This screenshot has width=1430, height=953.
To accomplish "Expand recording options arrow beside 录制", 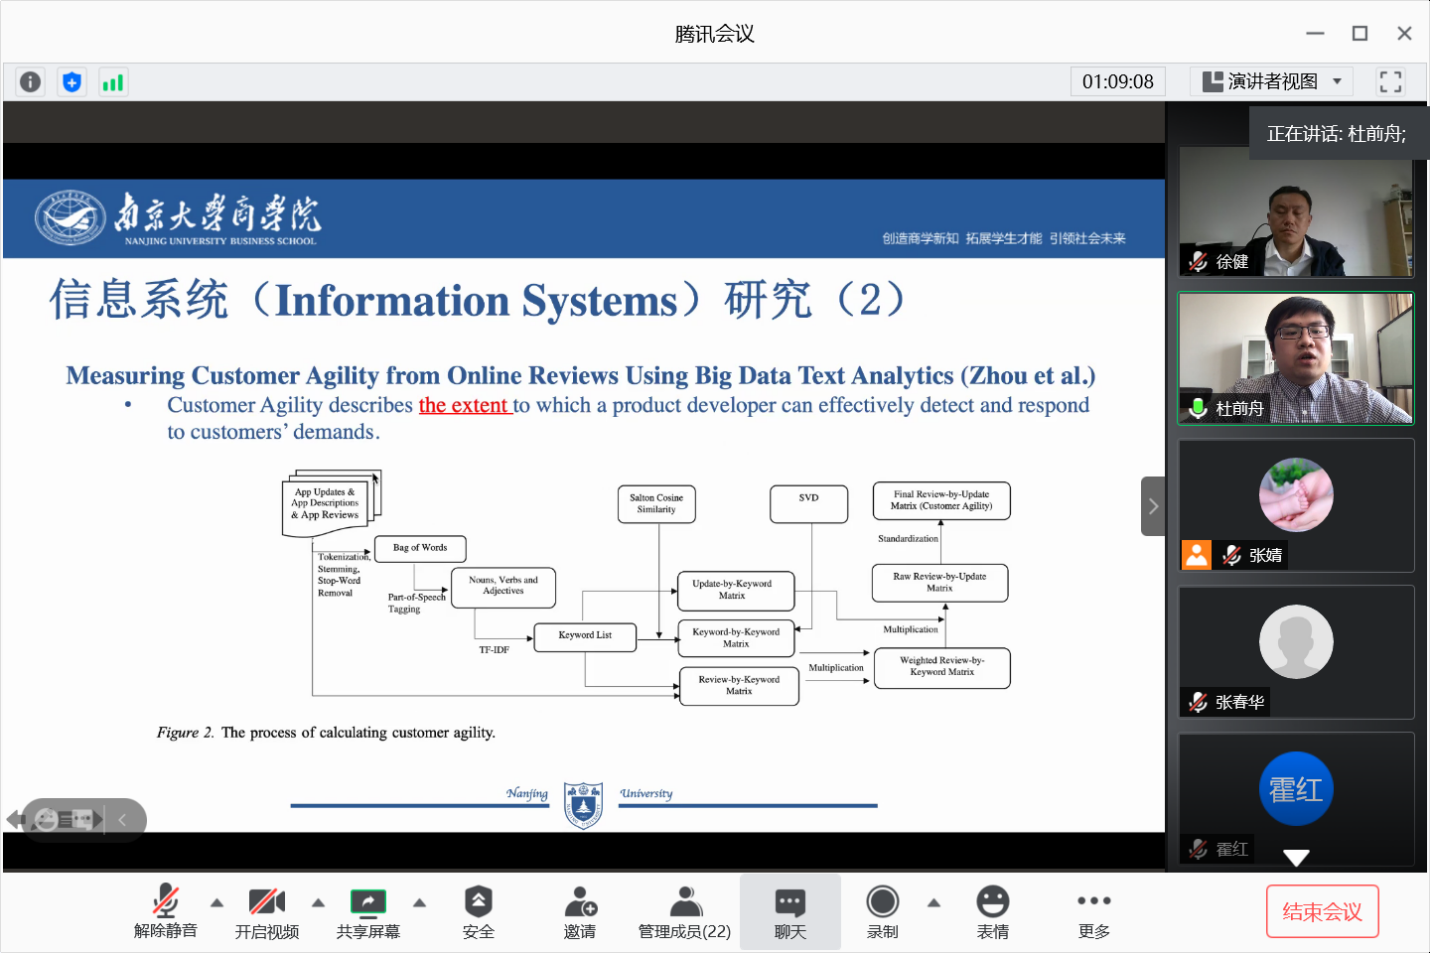I will [934, 903].
